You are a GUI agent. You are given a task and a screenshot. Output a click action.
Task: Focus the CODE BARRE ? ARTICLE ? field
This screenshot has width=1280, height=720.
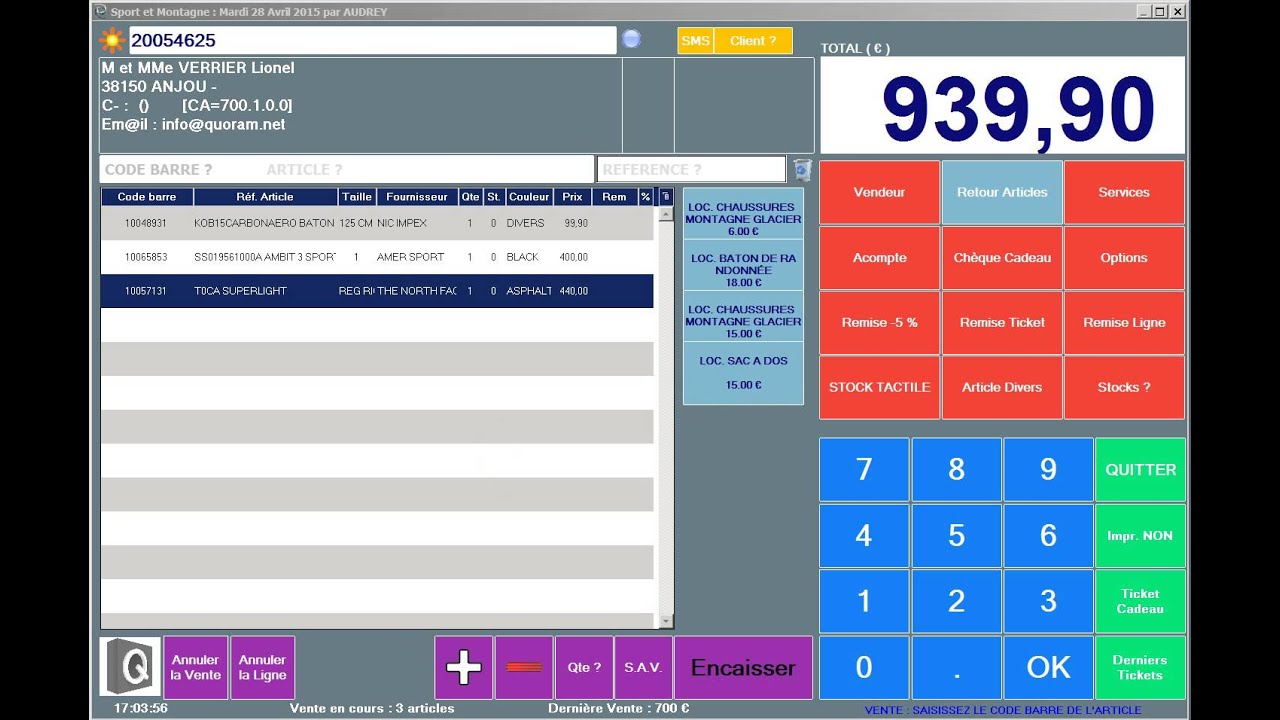(347, 169)
